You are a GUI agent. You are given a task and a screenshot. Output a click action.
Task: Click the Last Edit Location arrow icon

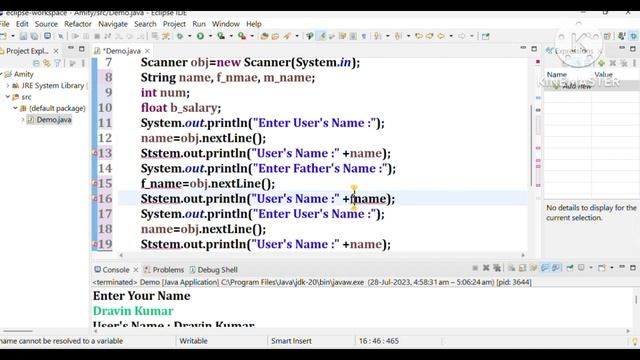point(419,36)
